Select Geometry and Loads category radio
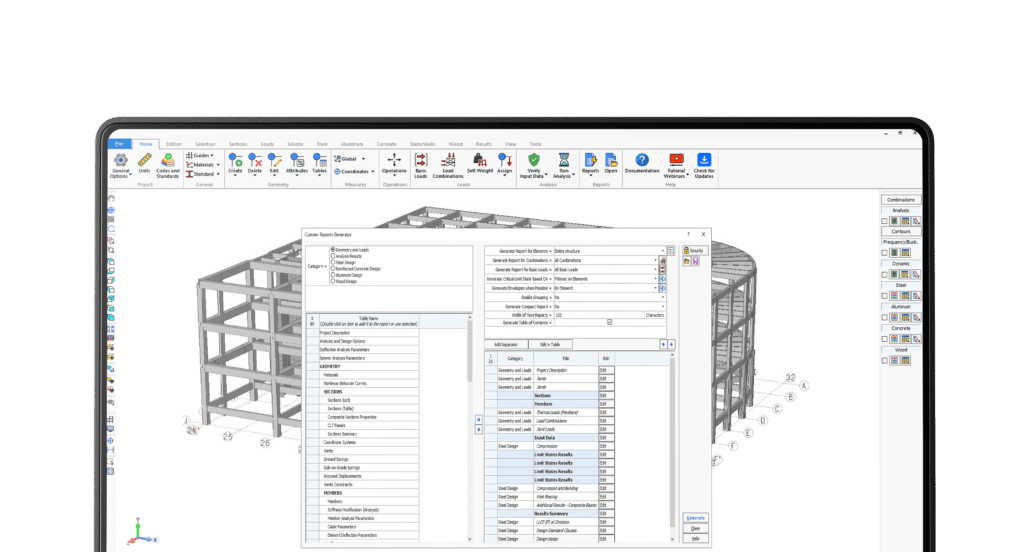This screenshot has width=1024, height=552. click(x=333, y=250)
